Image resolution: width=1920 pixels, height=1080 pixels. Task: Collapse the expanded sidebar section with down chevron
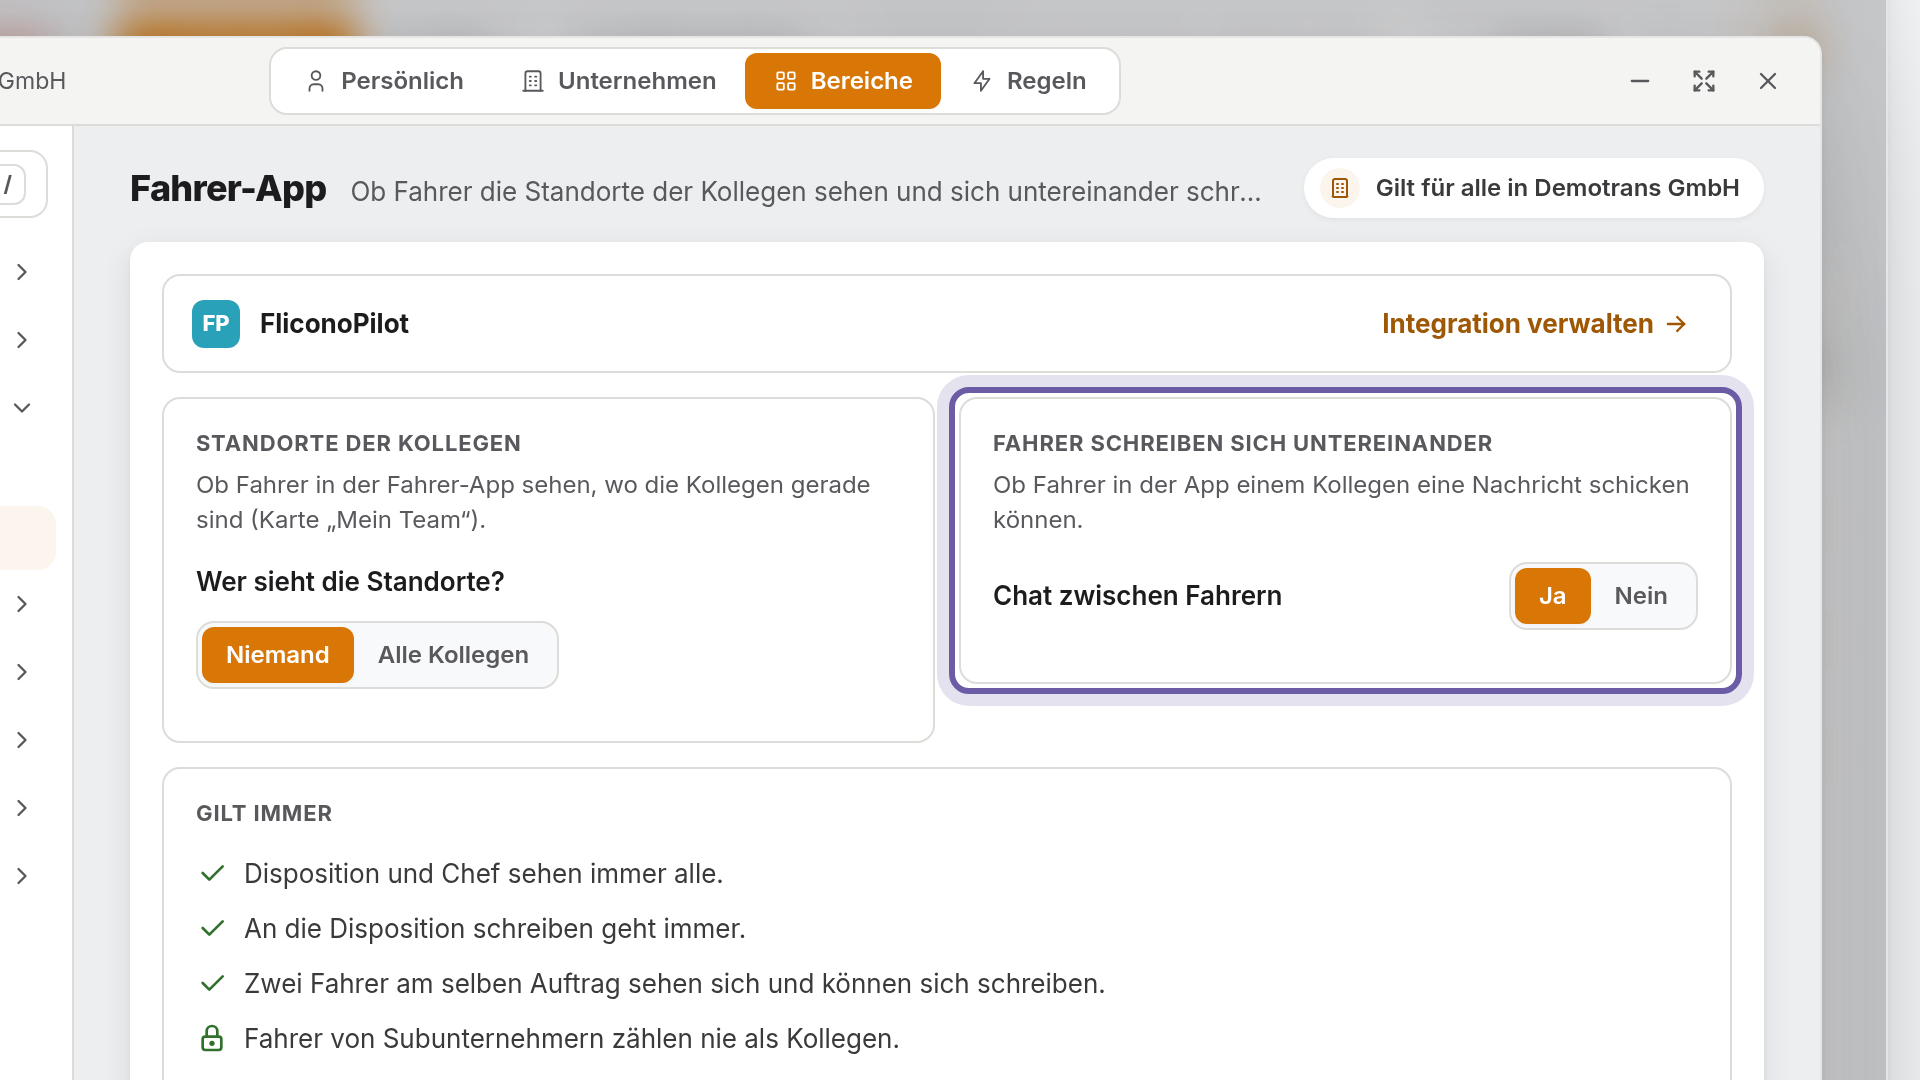pos(22,408)
